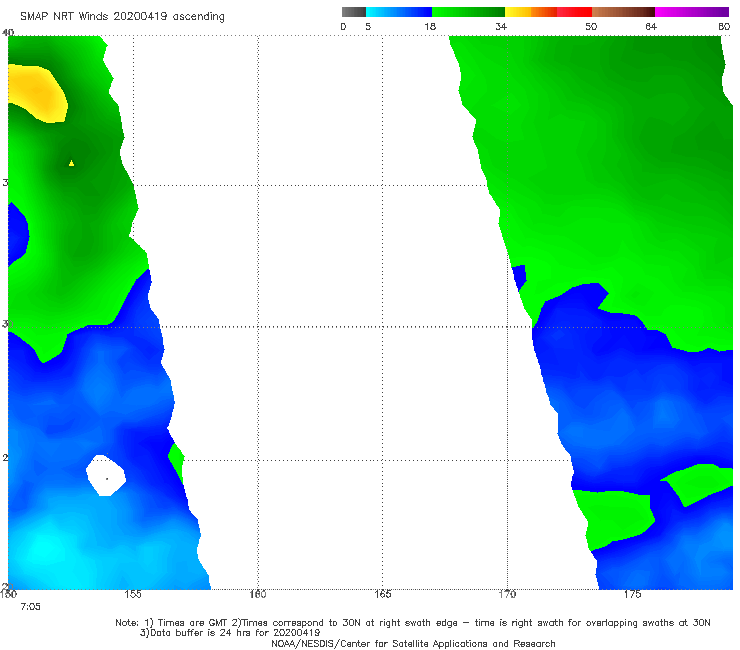Screen dimensions: 740x650
Task: Click the magenta-purple segment of the color bar
Action: point(692,12)
